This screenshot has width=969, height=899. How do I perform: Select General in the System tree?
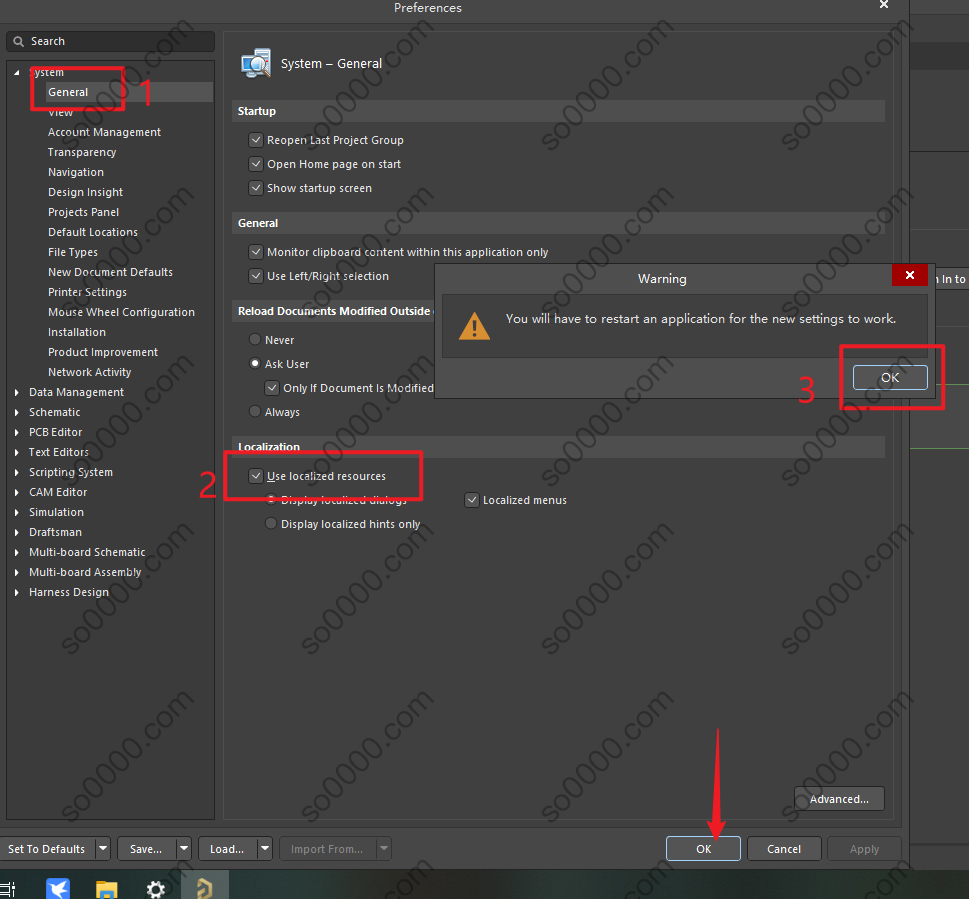68,92
